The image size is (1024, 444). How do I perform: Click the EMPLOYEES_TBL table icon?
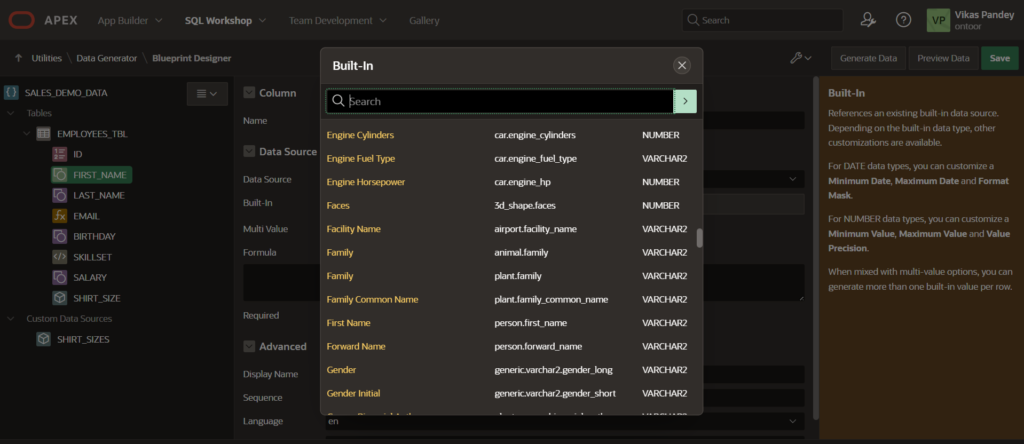(43, 133)
